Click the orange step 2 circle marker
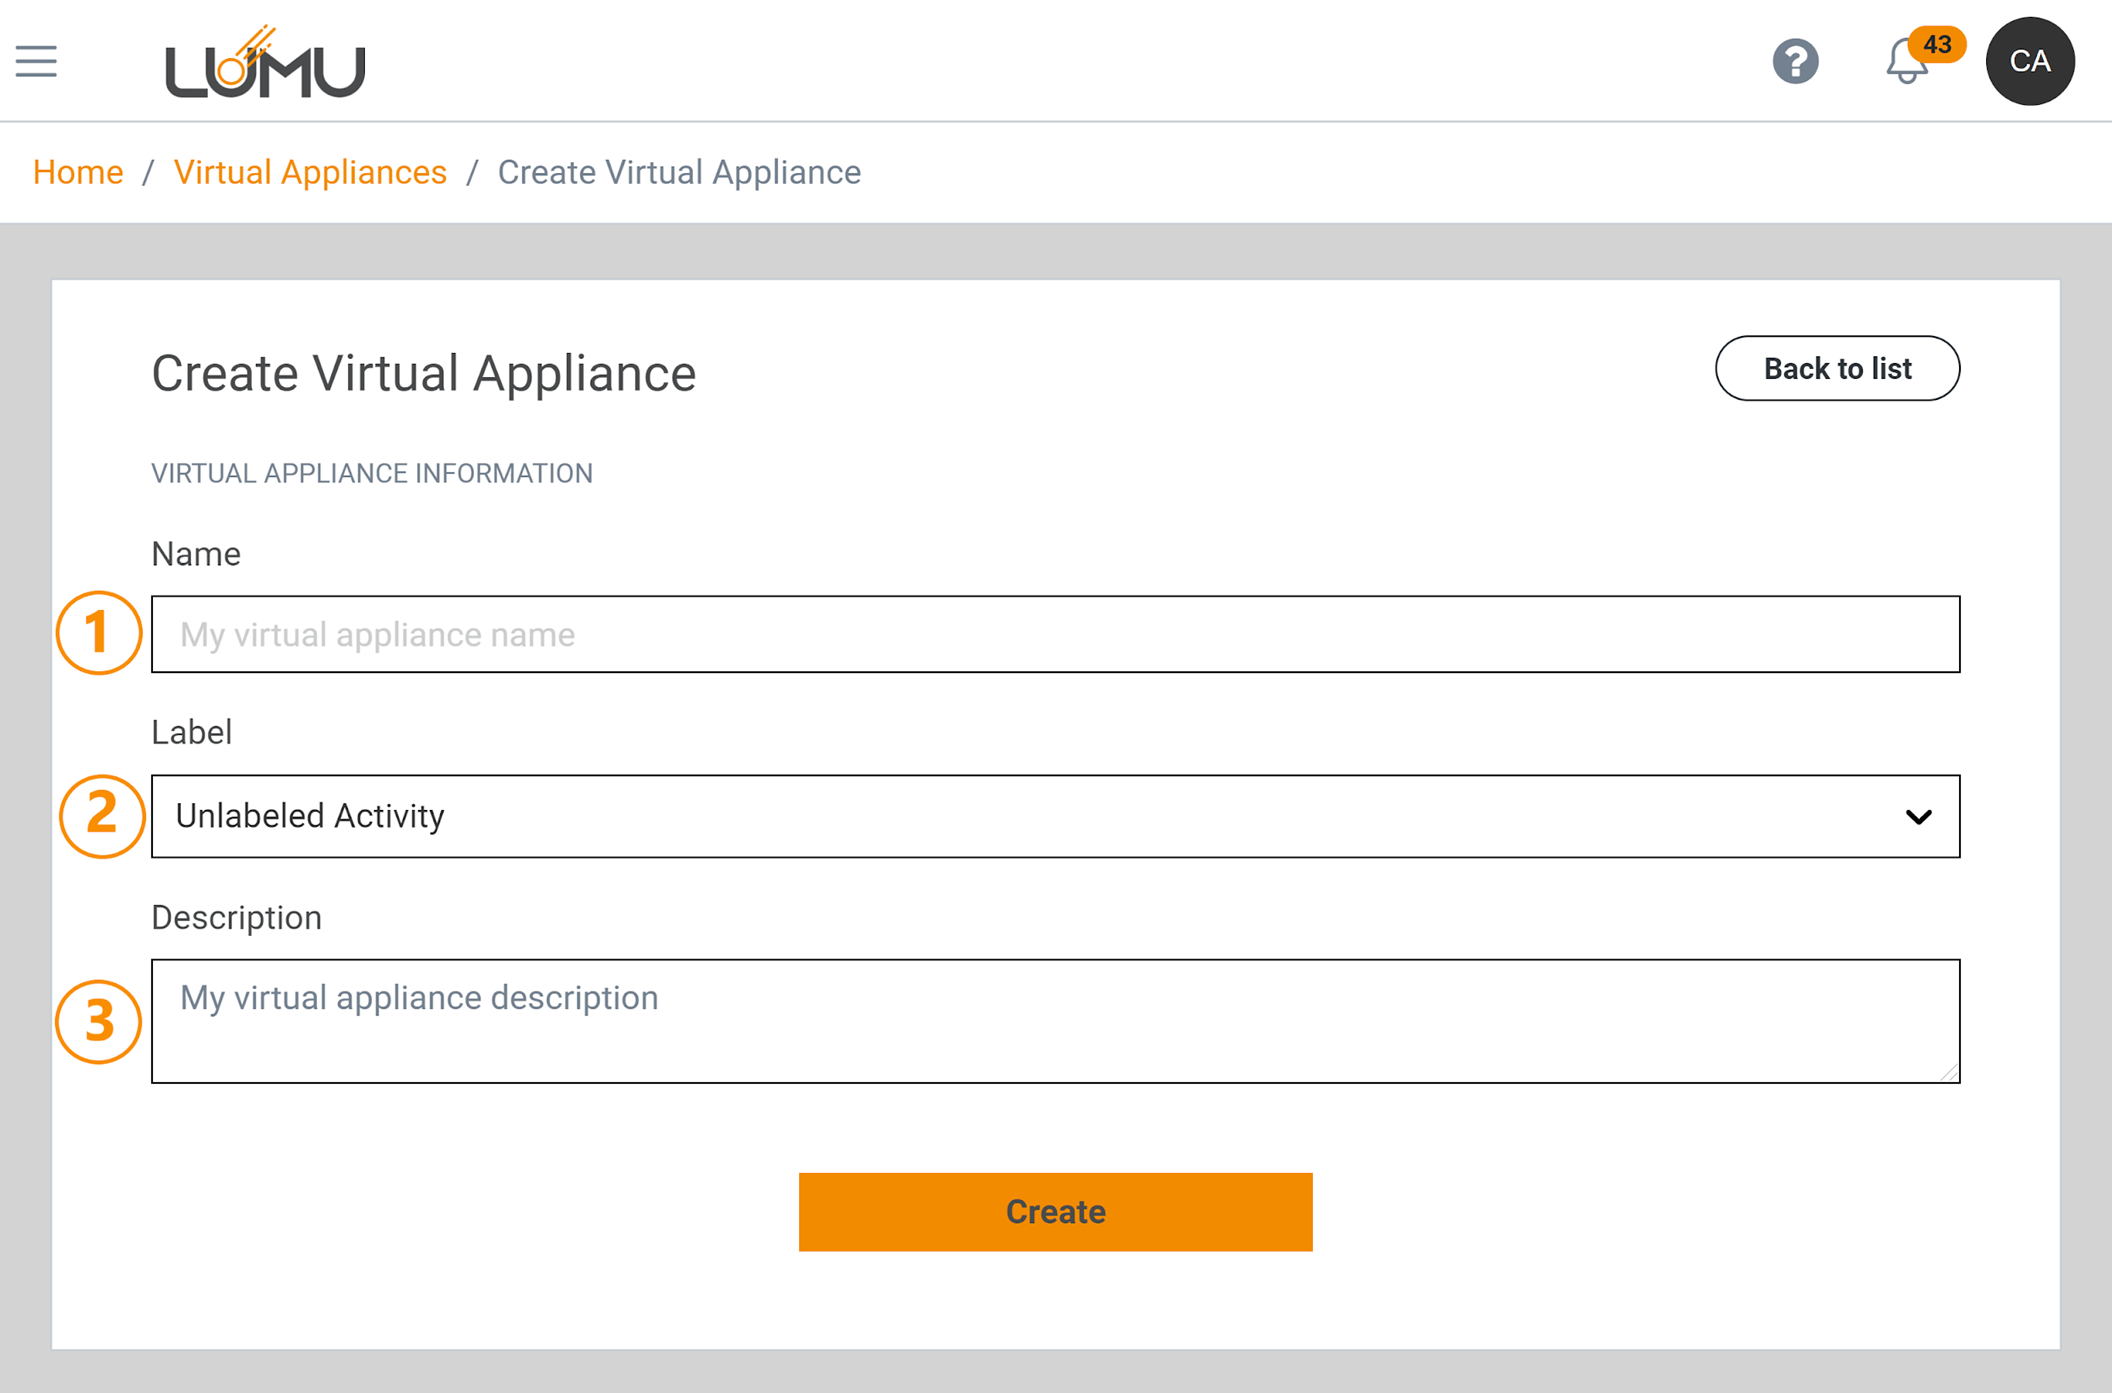 click(x=101, y=816)
